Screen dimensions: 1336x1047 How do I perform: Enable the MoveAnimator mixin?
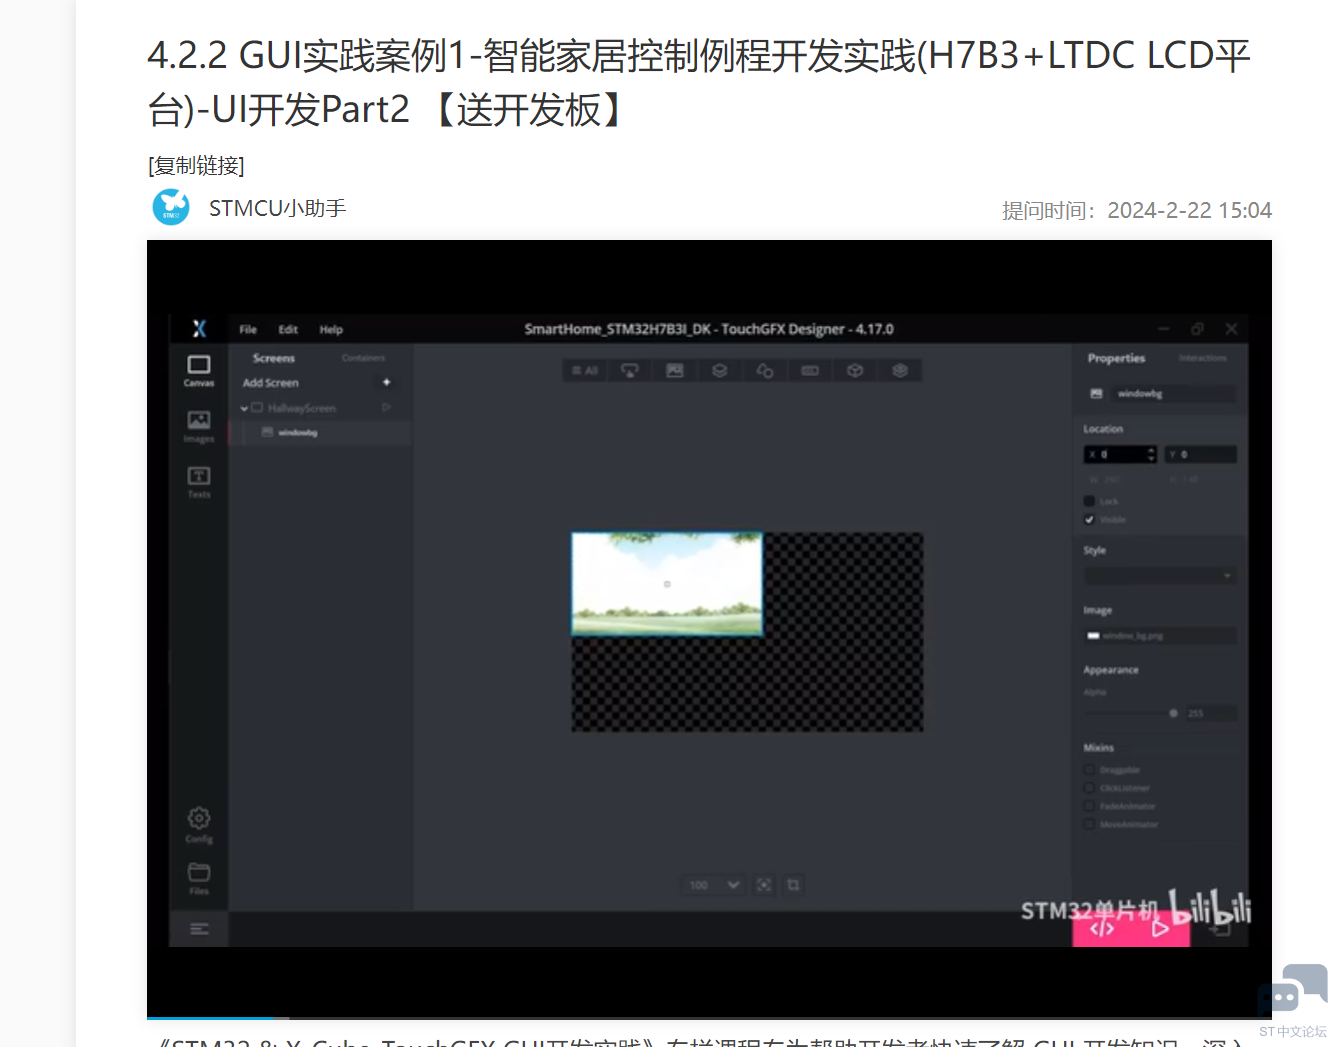click(x=1089, y=824)
